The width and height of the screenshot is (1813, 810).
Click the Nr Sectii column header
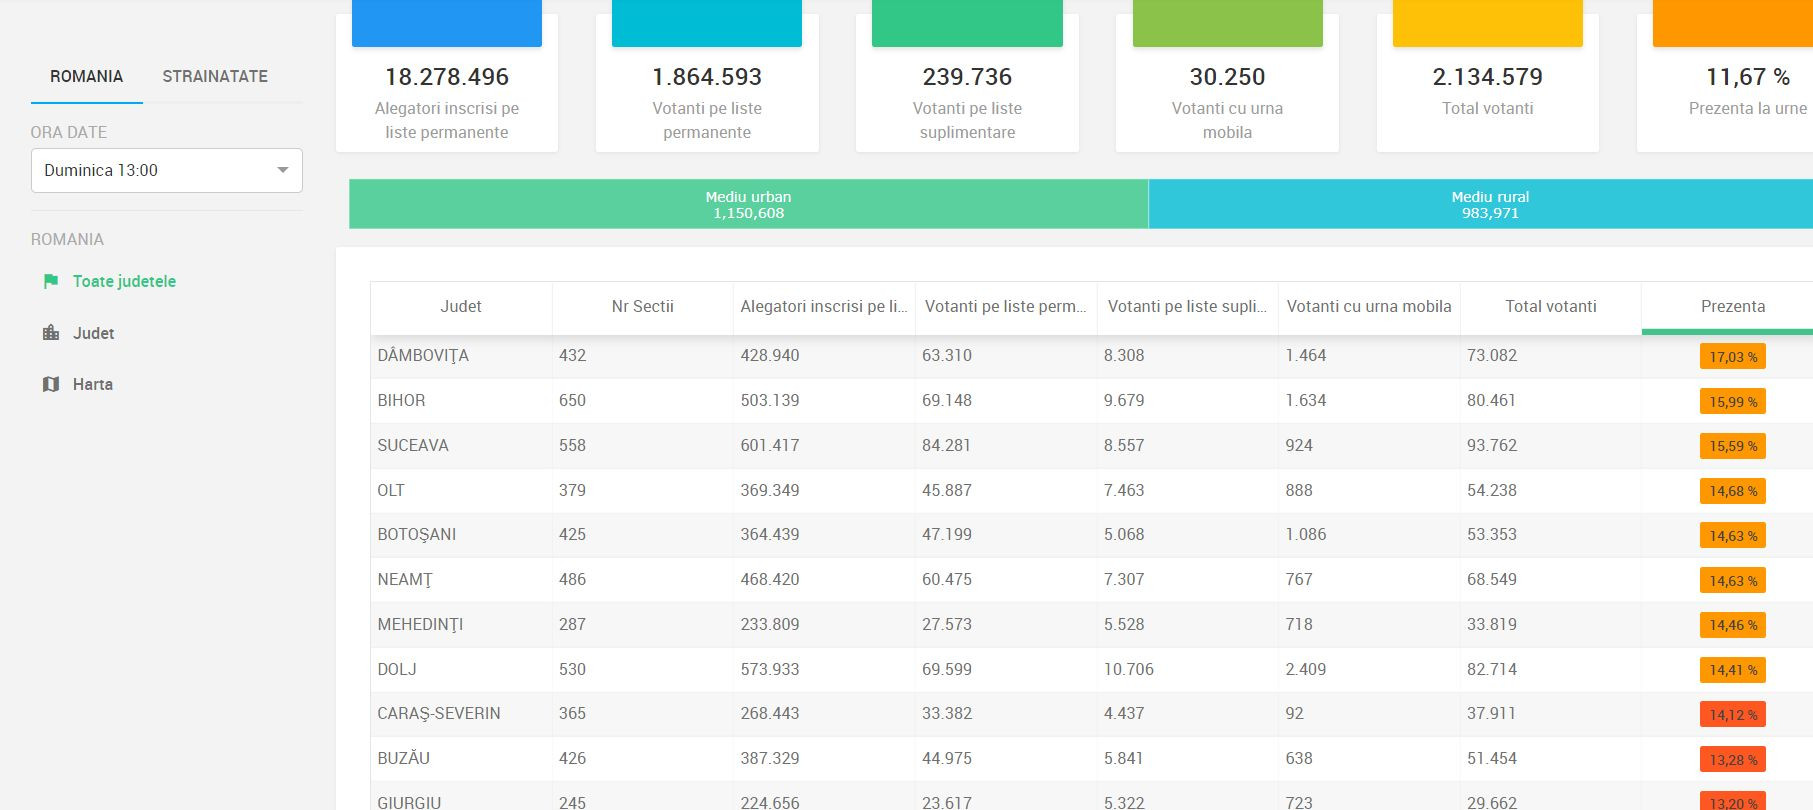(x=642, y=307)
